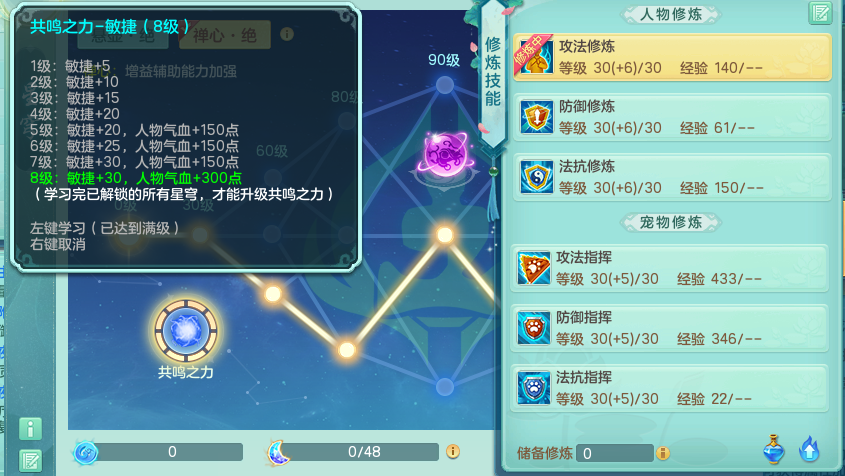Click the green info button on the left sidebar
Viewport: 845px width, 476px height.
[30, 429]
